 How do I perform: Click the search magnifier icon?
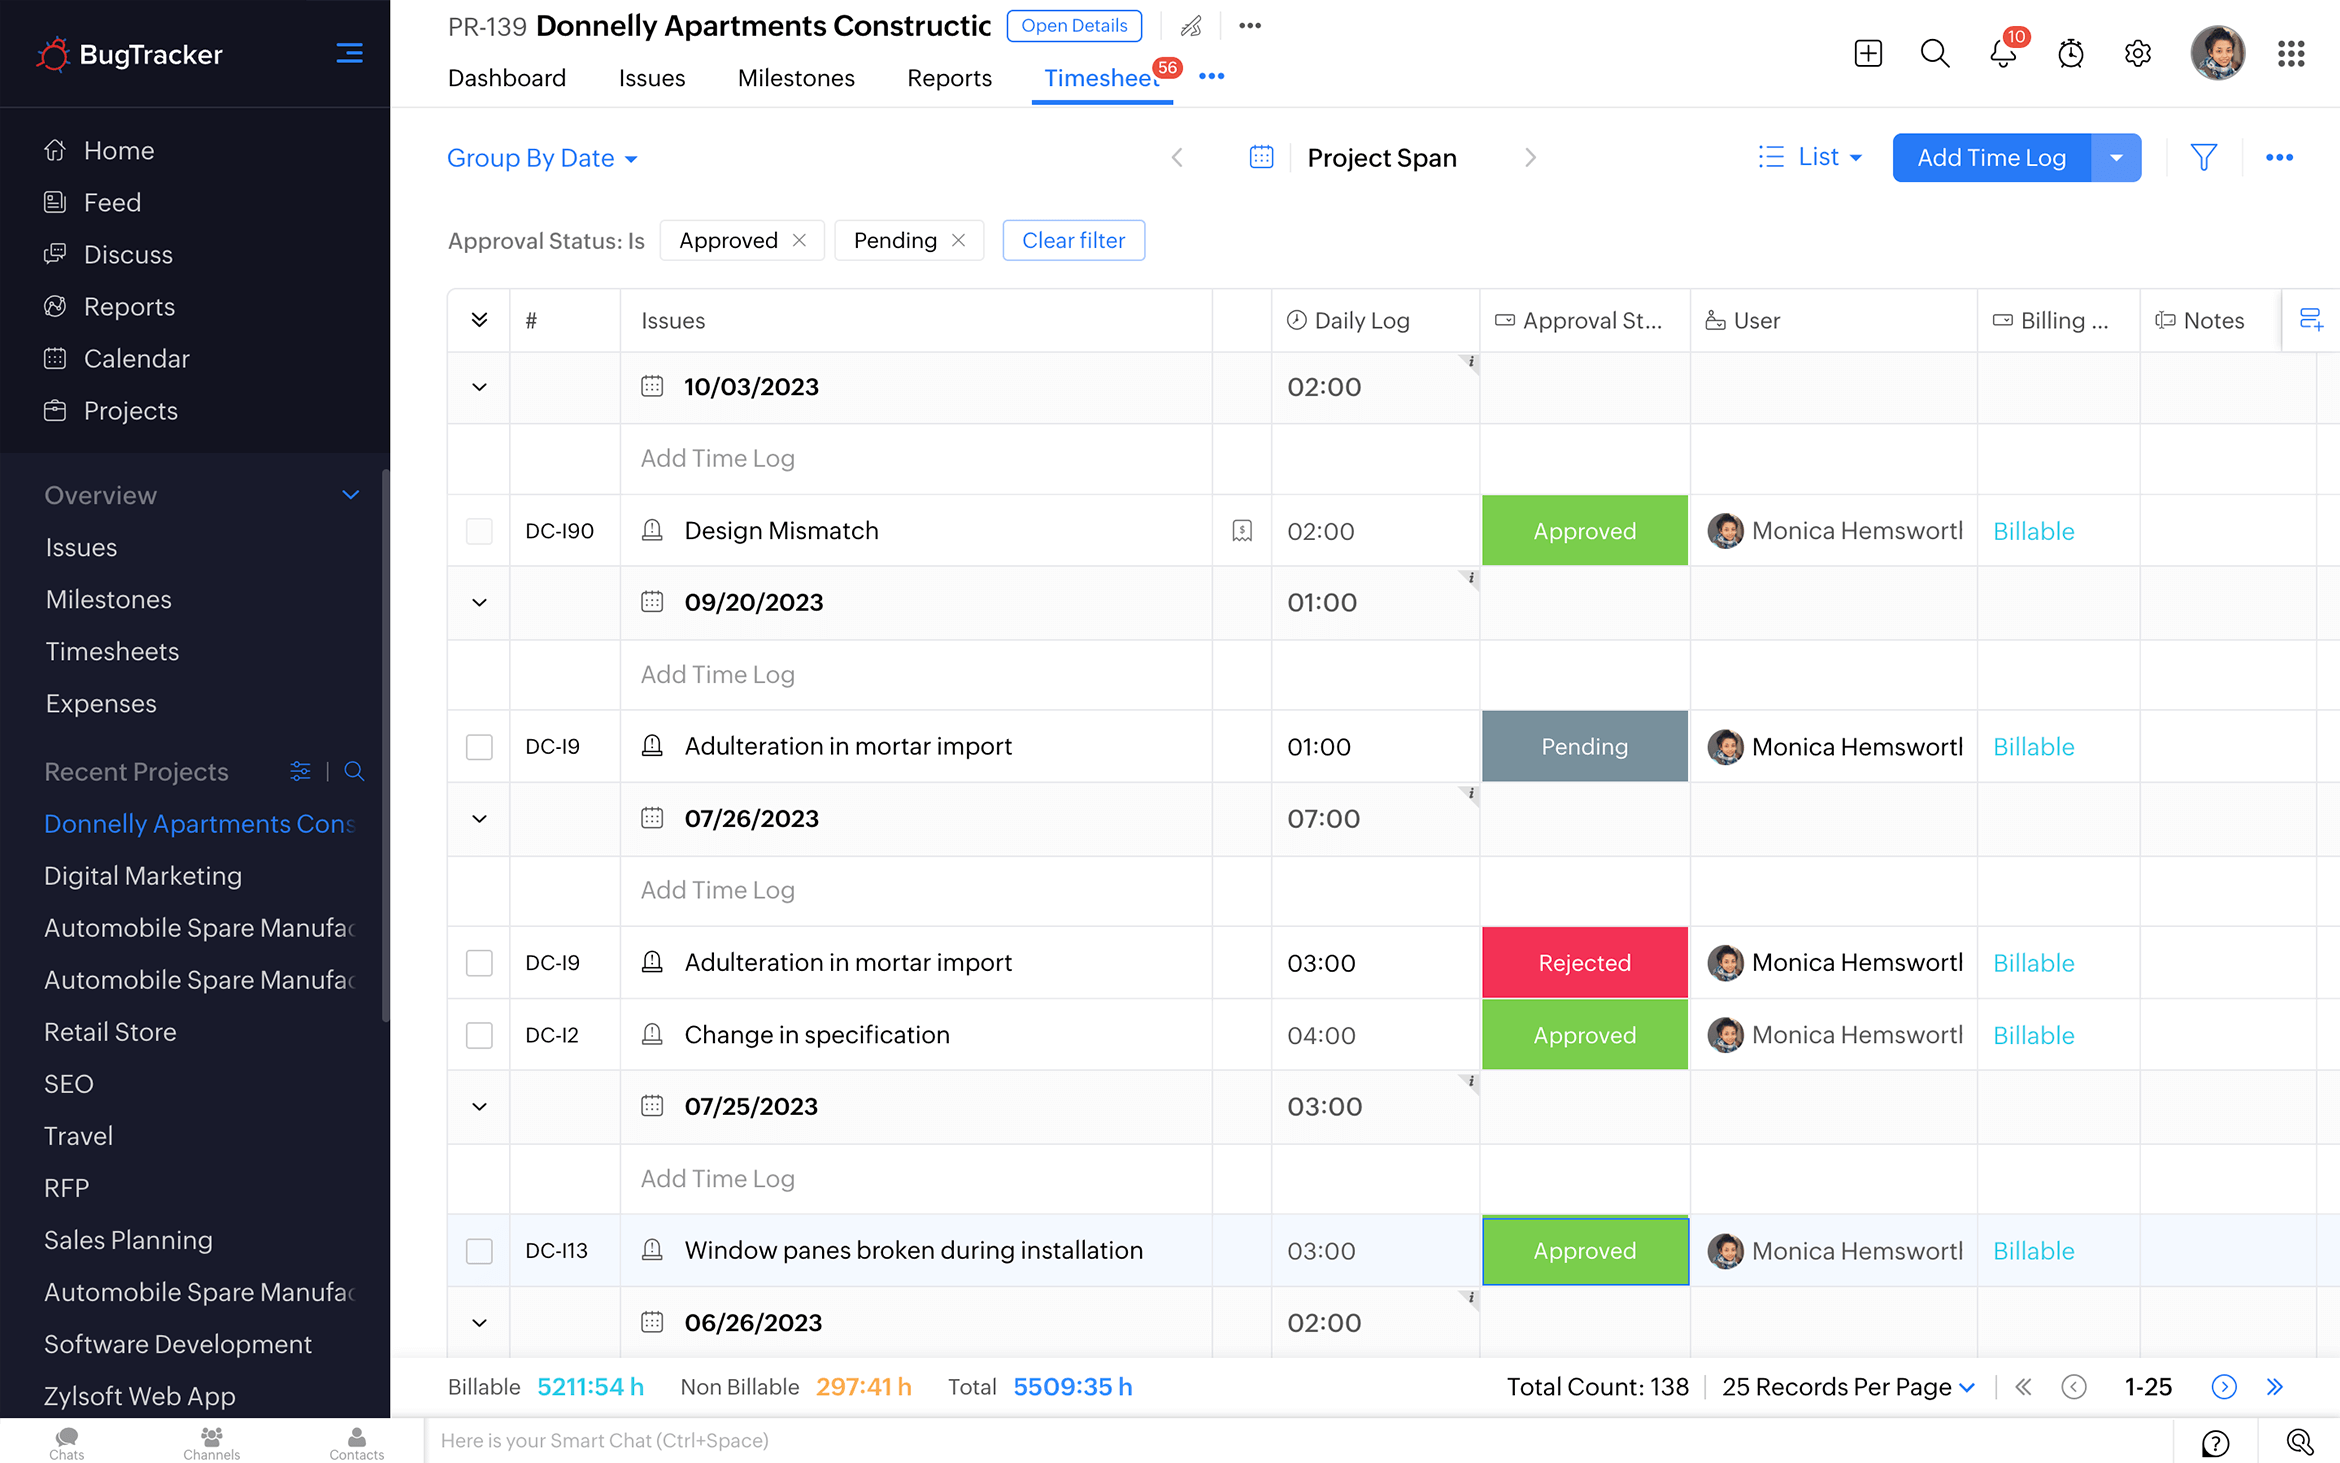tap(1934, 54)
